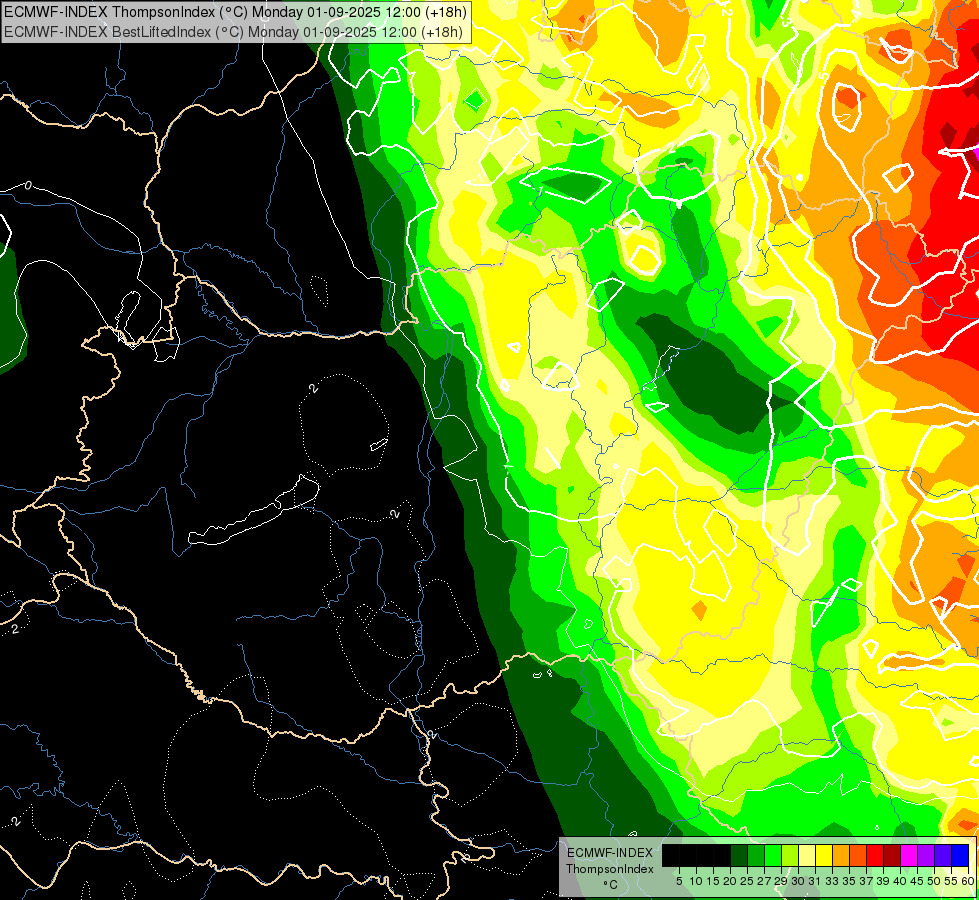Click the legend title 'ECMWF-INDEX'

(610, 853)
